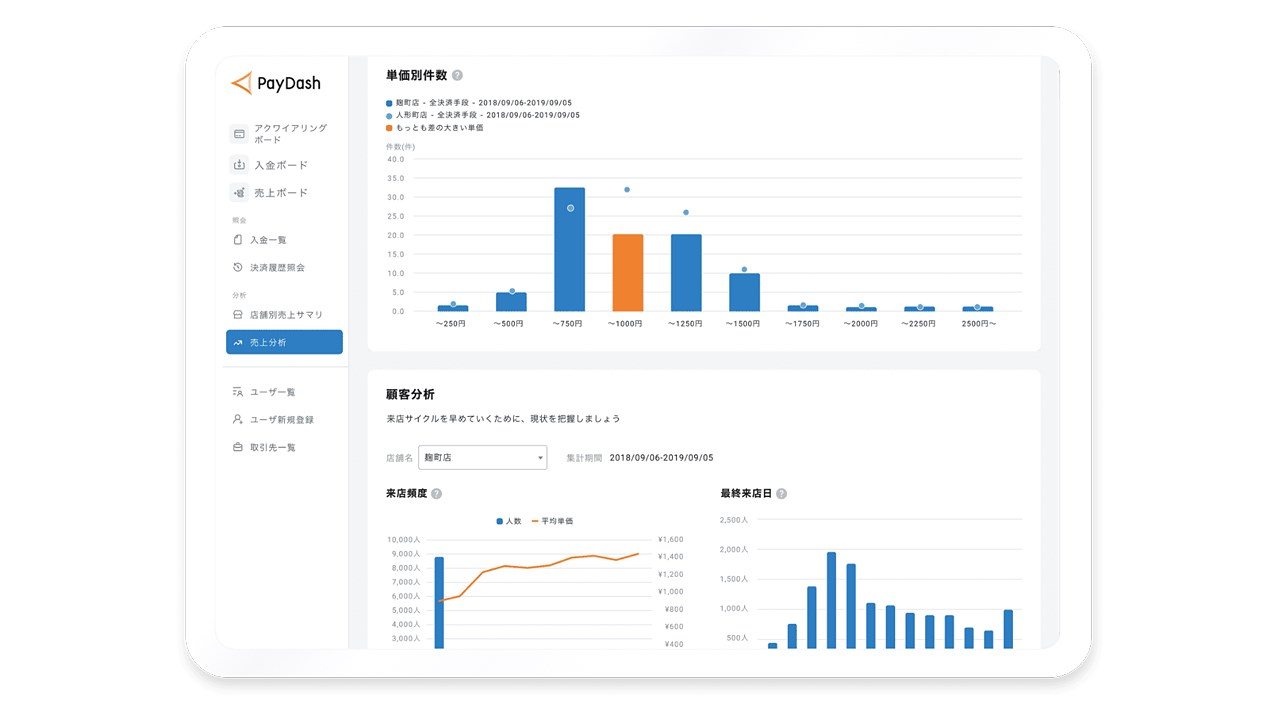Click the 人形町店 dot above ～1250円

click(x=686, y=212)
